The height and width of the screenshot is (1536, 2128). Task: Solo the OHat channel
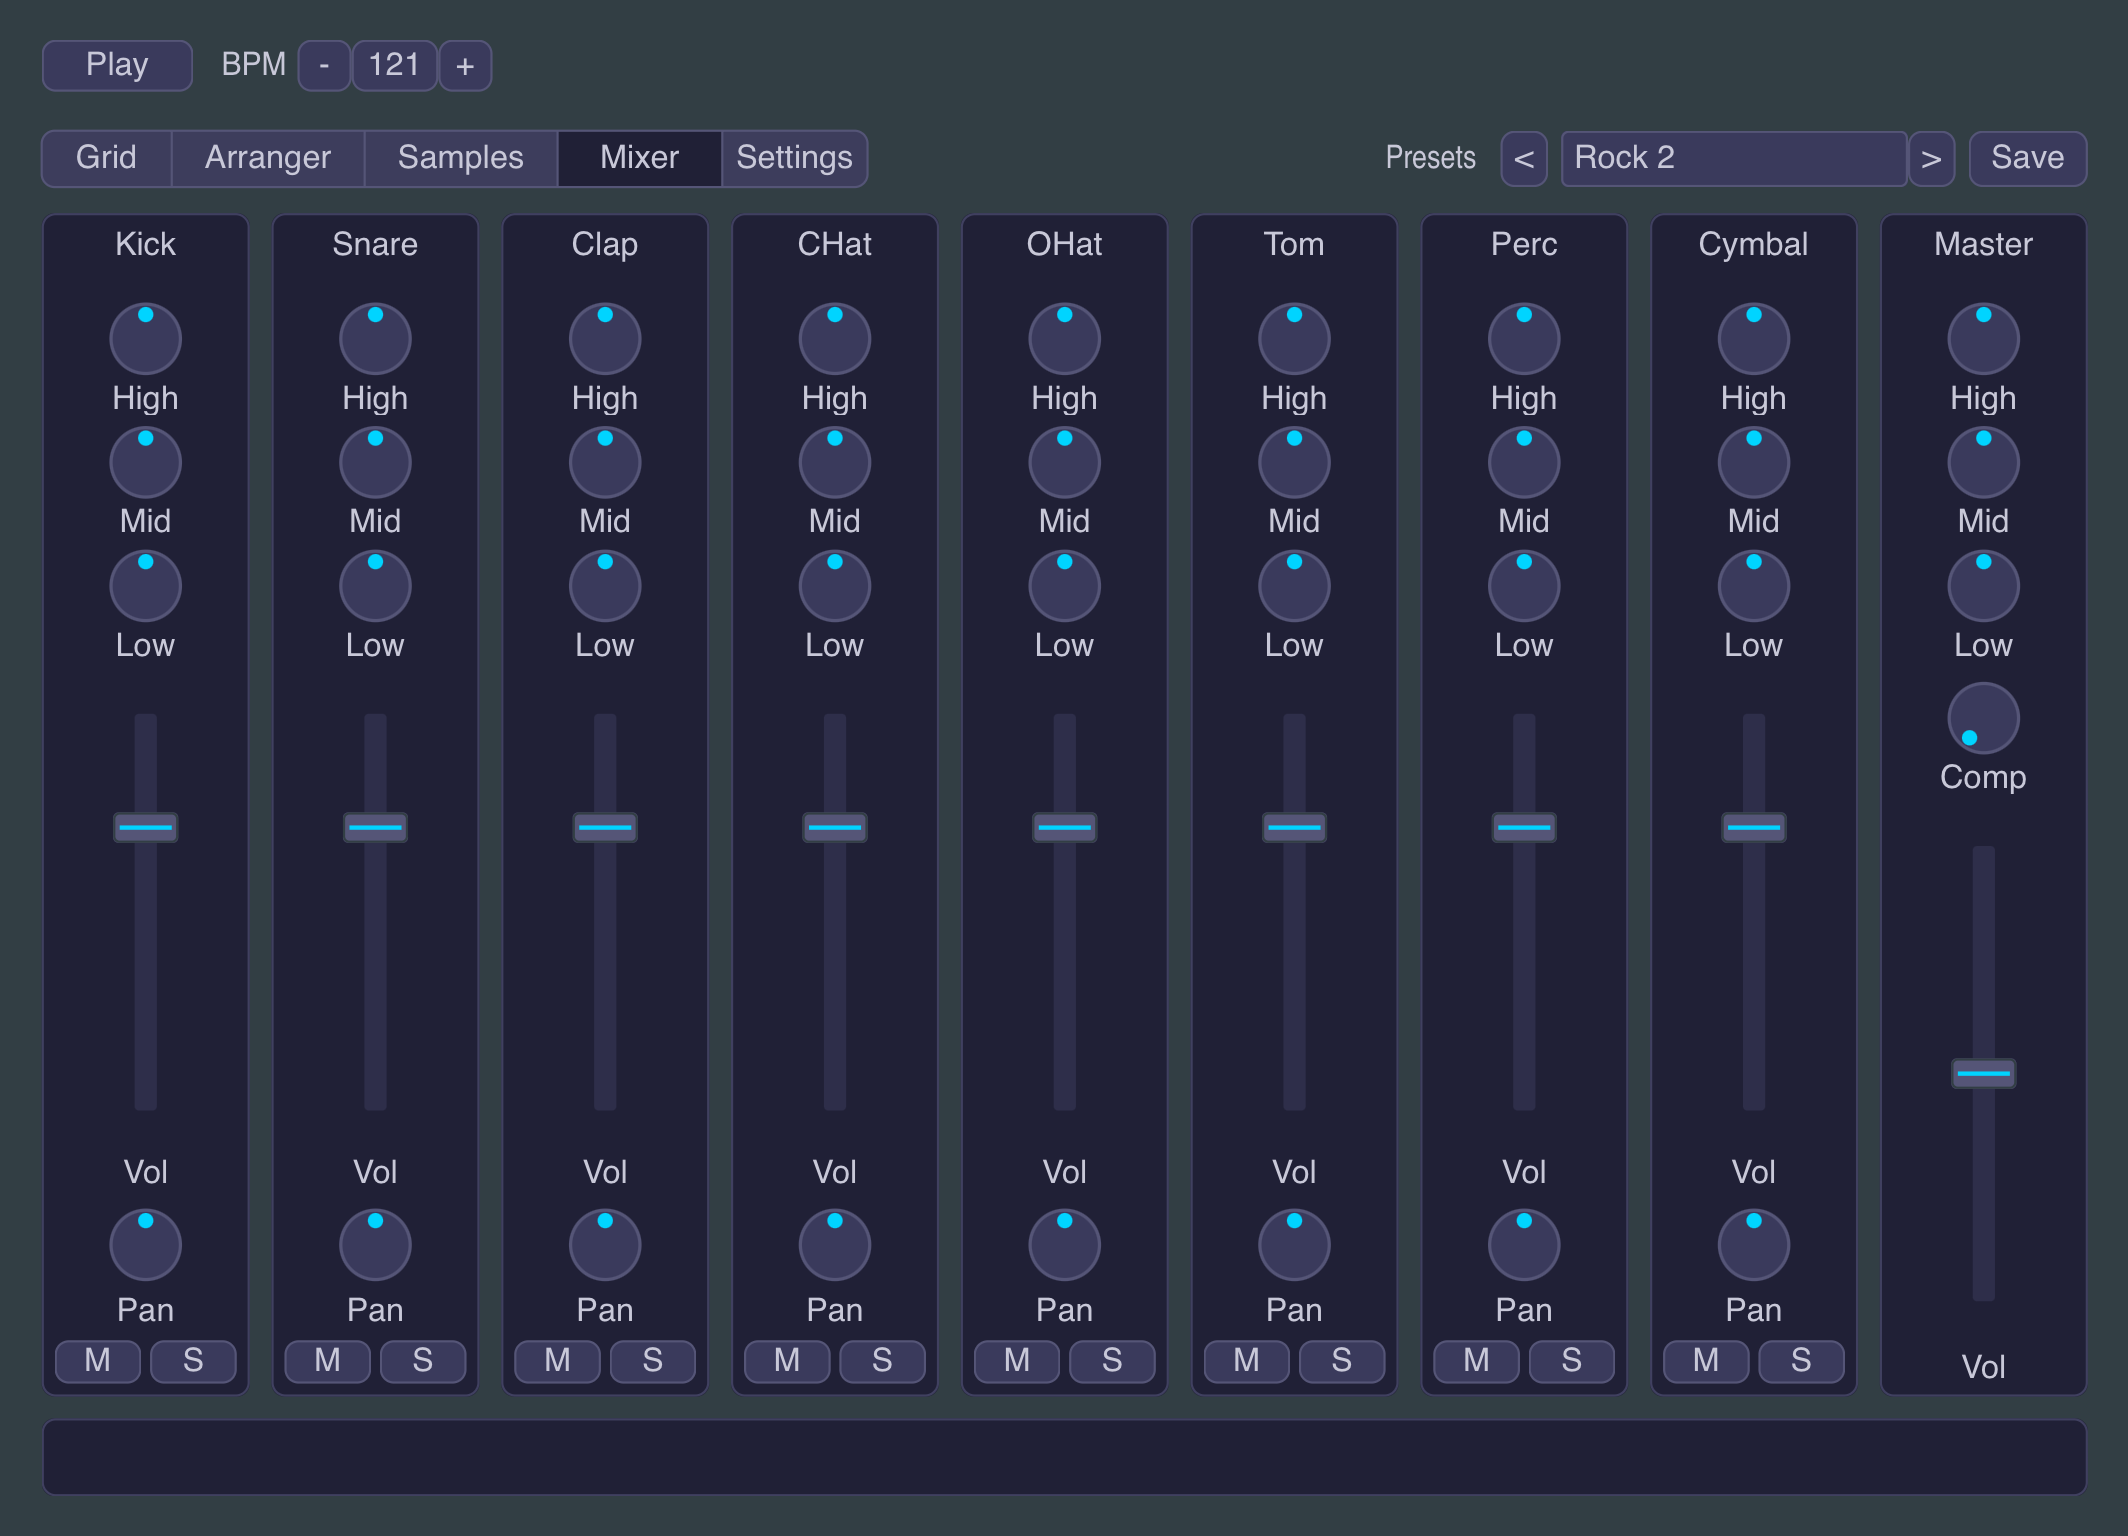point(1112,1361)
